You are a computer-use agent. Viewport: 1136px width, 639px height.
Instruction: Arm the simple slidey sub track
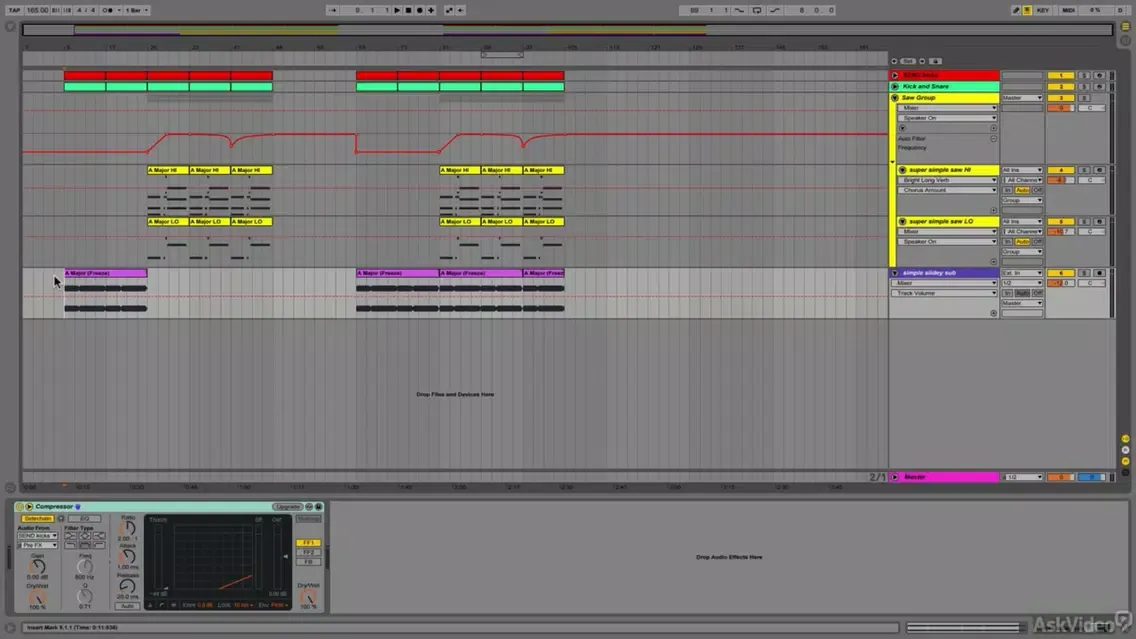coord(1099,273)
